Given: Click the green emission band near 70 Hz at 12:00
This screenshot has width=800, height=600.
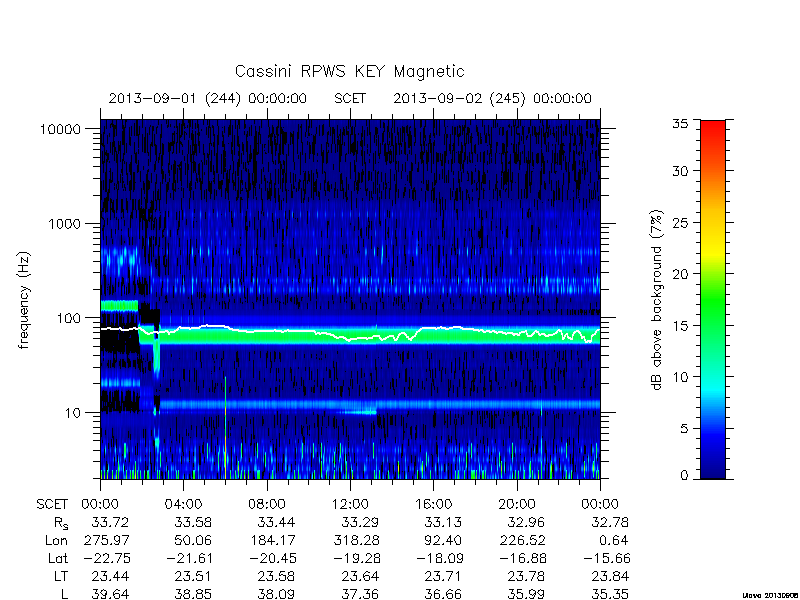Looking at the screenshot, I should 350,337.
